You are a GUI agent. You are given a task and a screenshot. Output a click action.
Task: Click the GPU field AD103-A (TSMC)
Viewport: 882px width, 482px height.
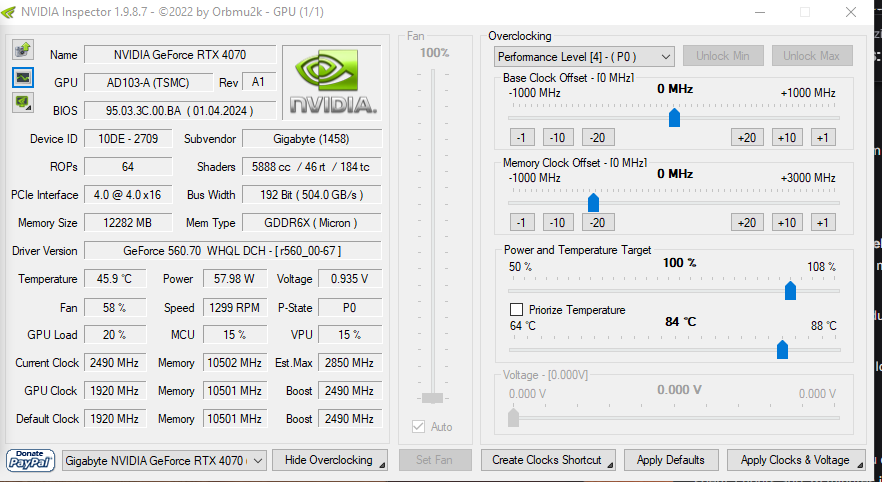click(148, 83)
